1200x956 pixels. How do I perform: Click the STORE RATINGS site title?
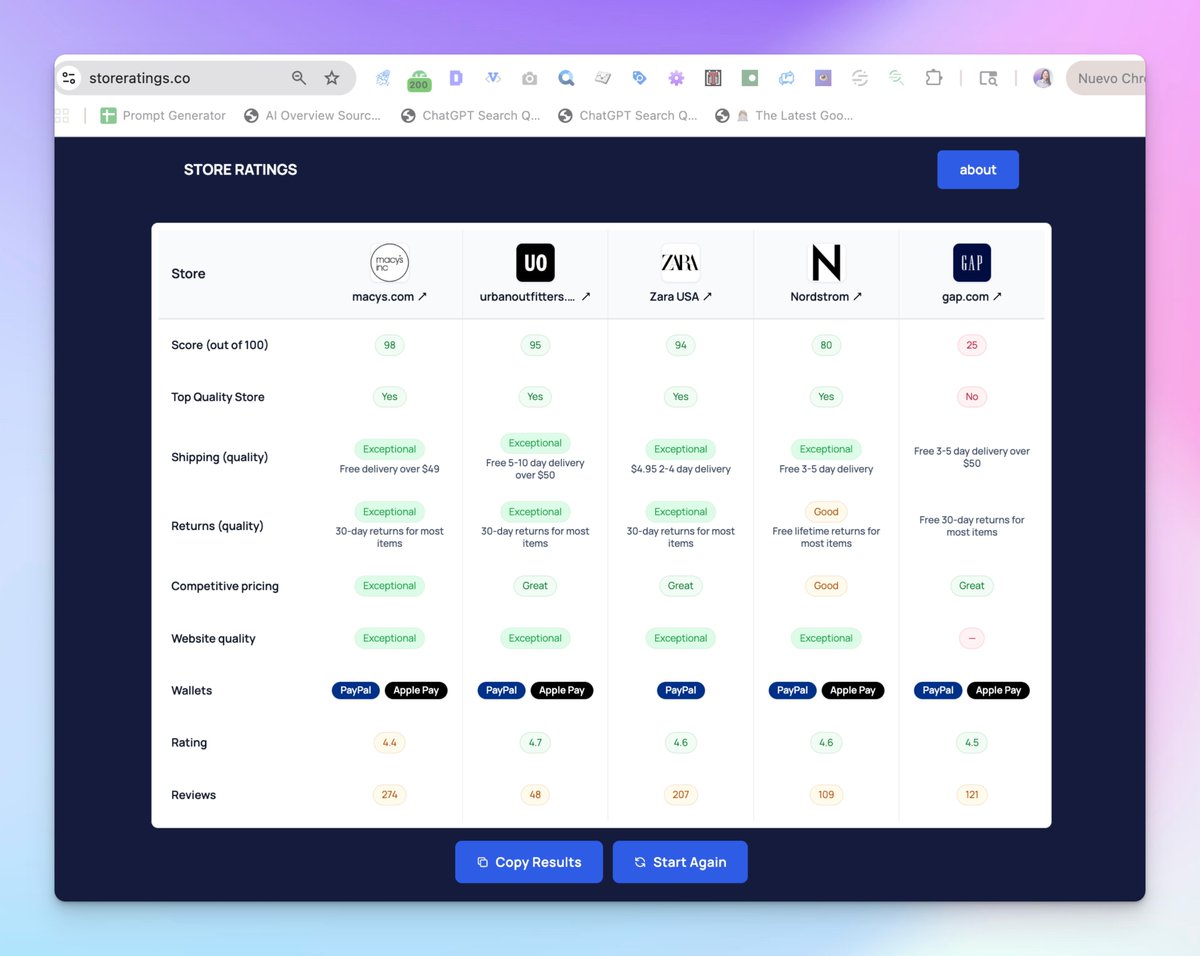click(240, 169)
